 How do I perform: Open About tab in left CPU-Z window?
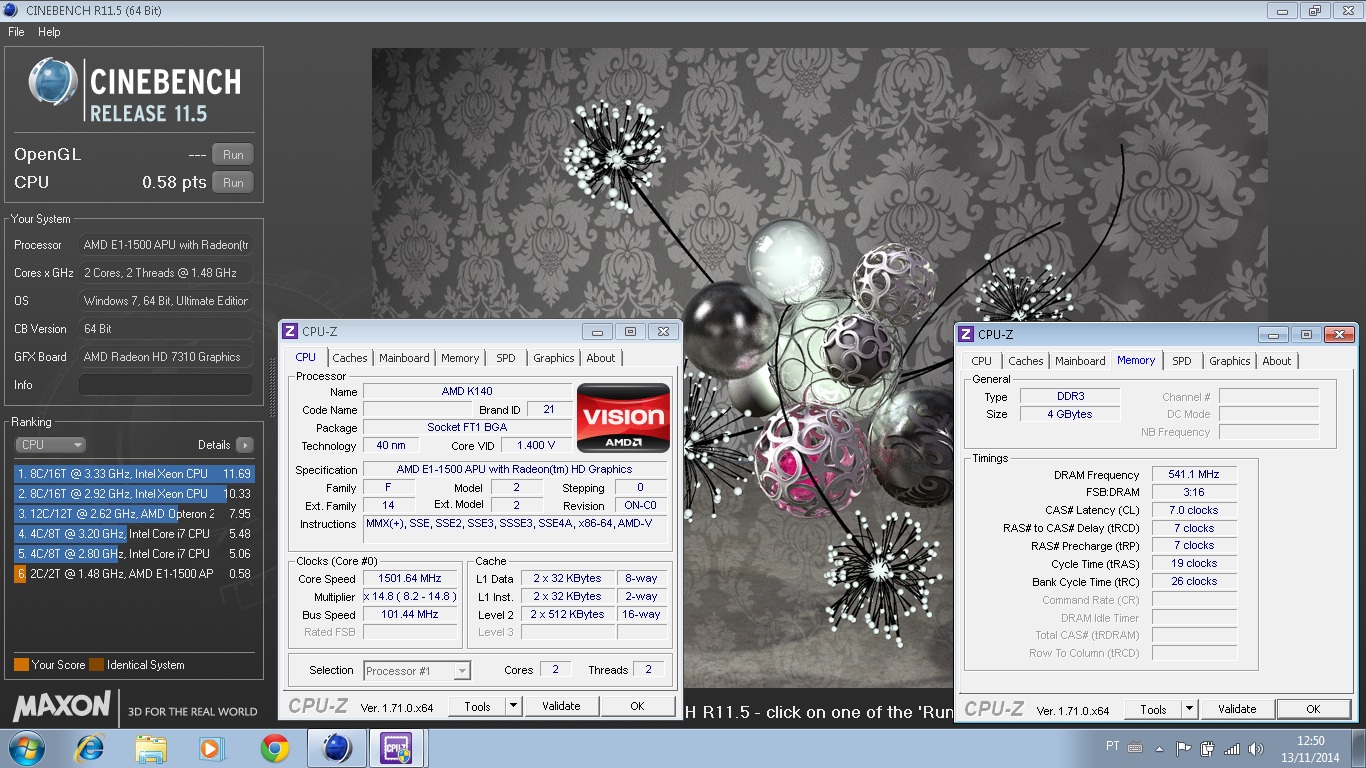601,358
